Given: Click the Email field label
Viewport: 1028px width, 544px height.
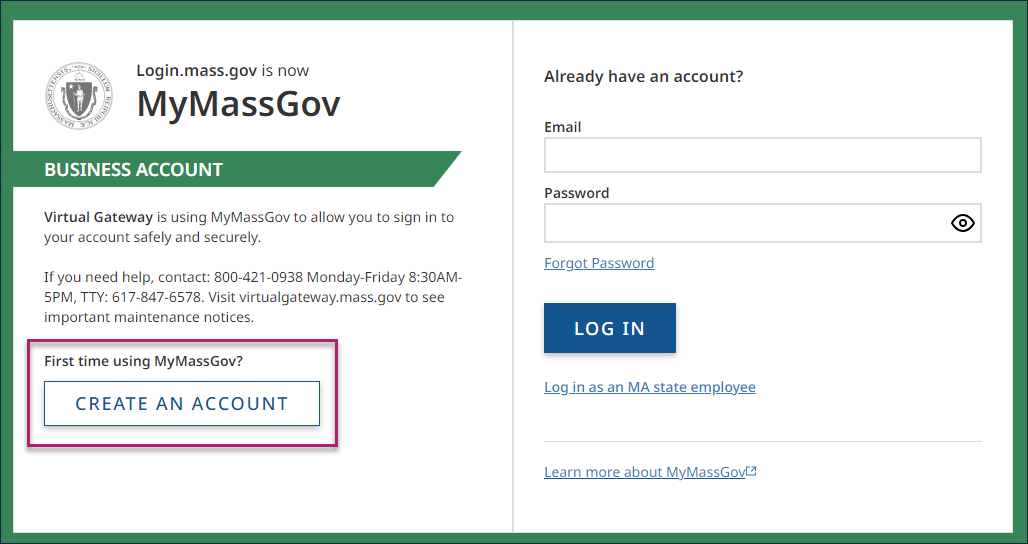Looking at the screenshot, I should pyautogui.click(x=562, y=127).
